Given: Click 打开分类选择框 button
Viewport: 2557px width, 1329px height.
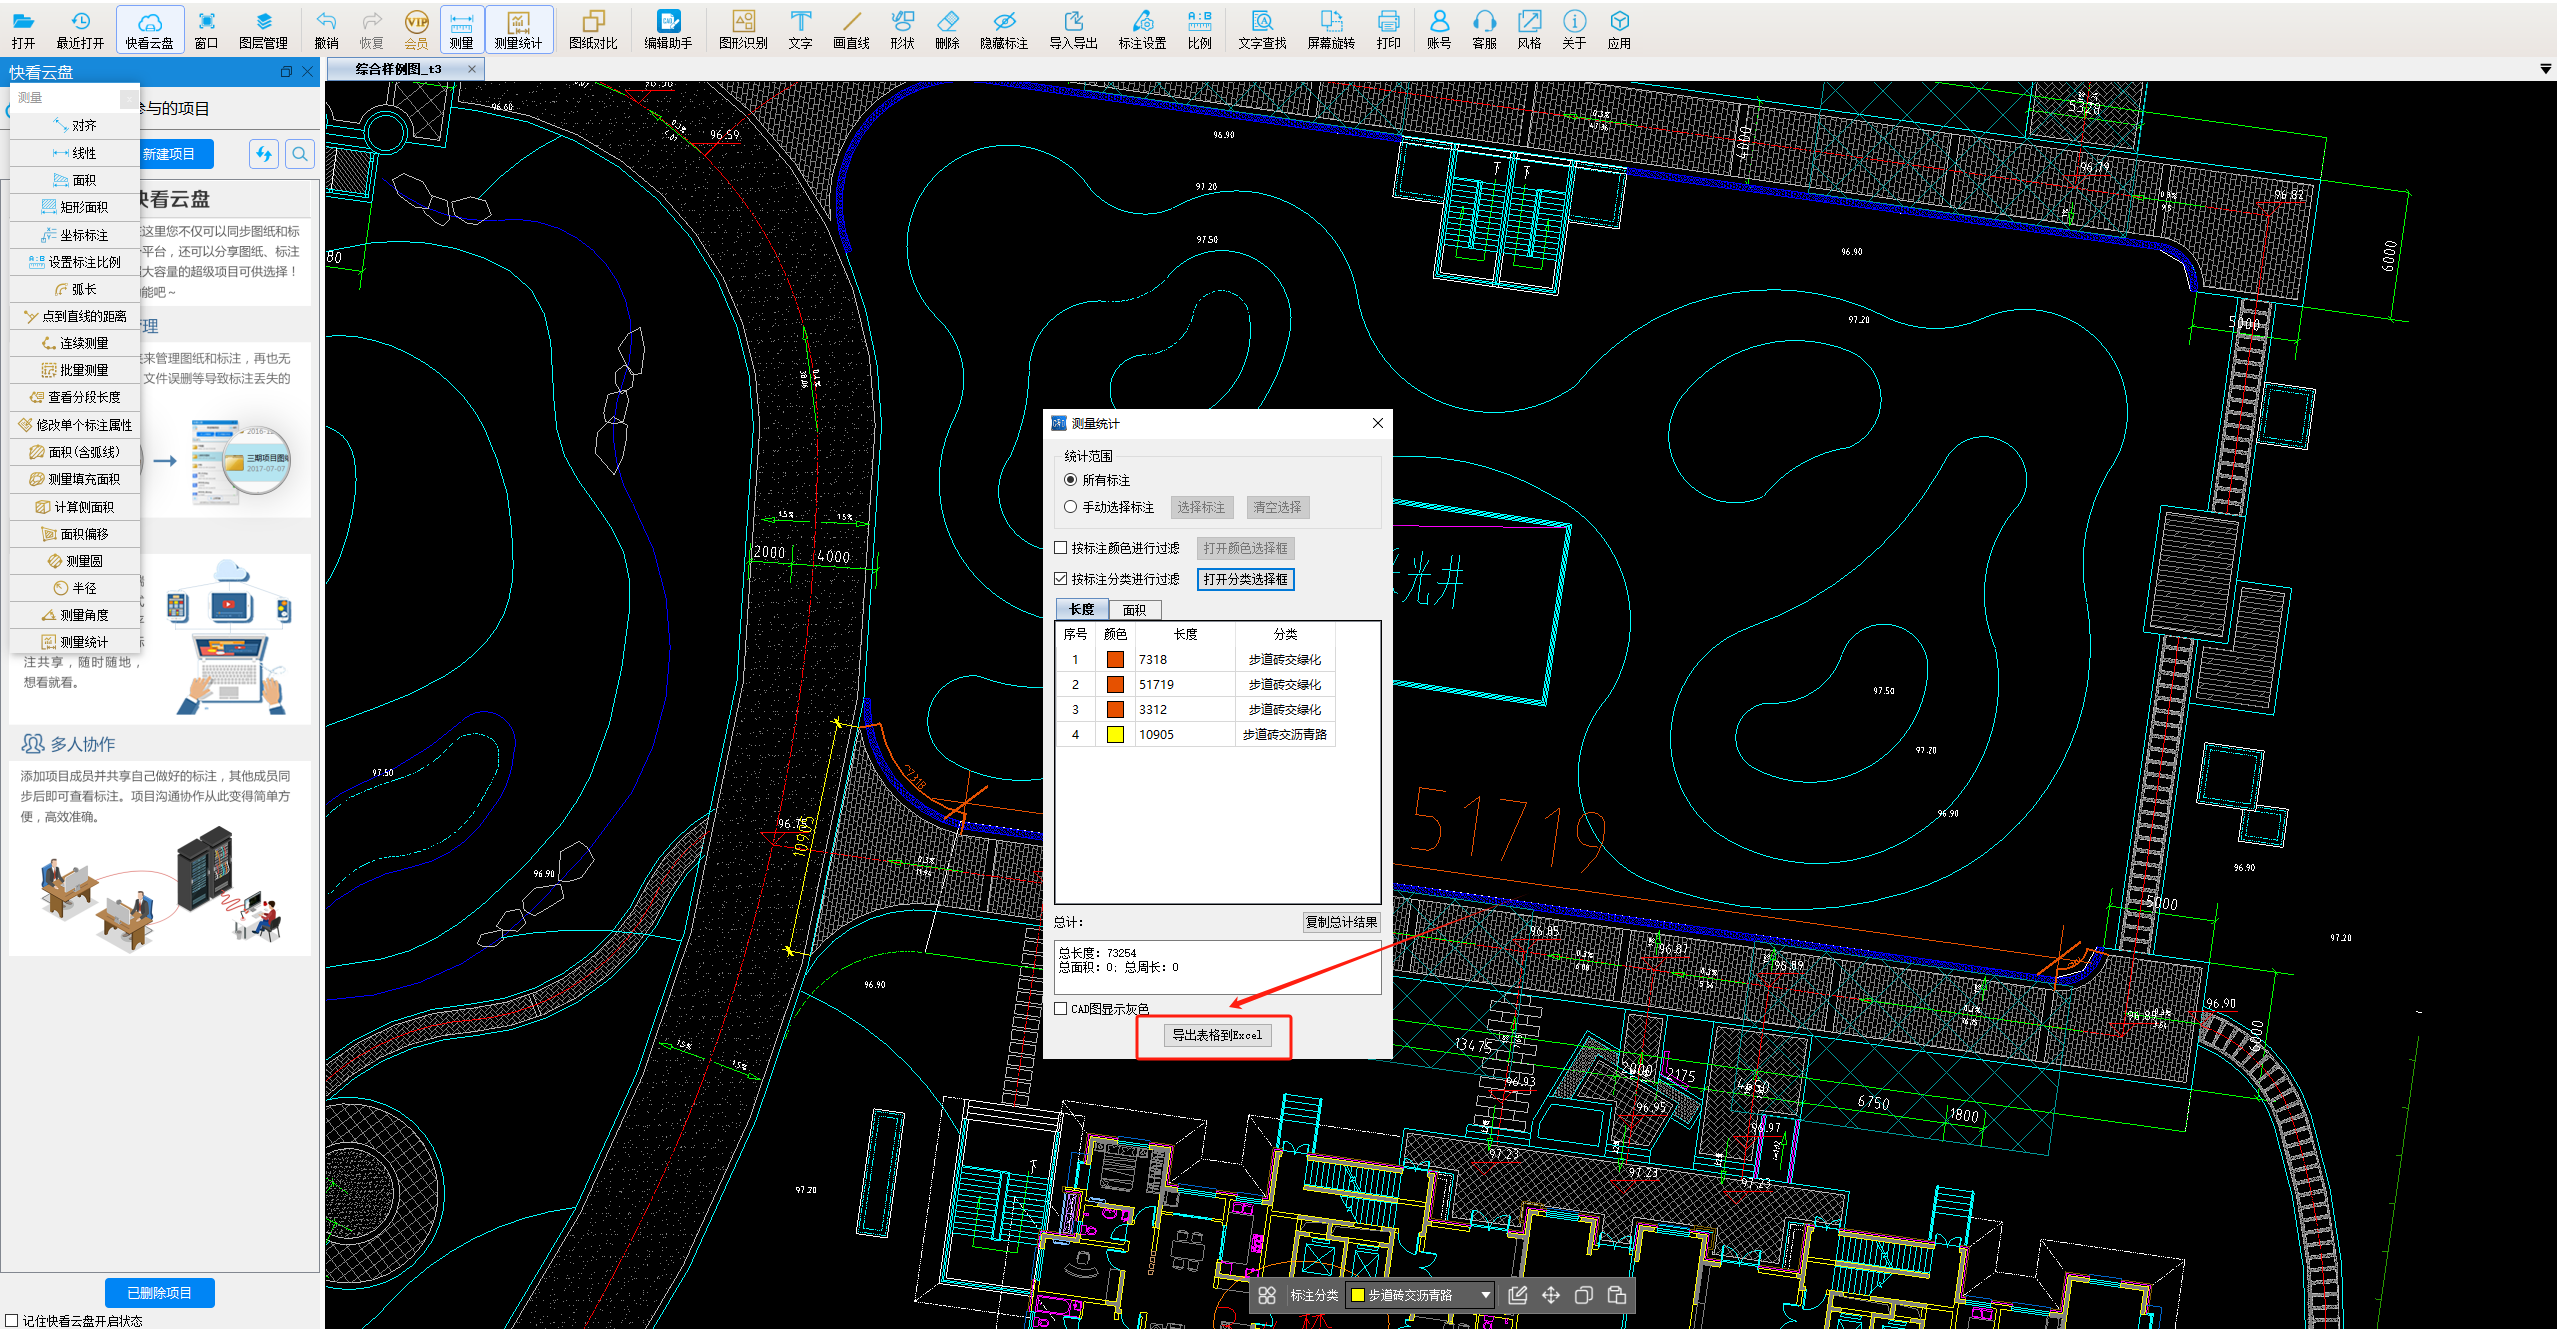Looking at the screenshot, I should pos(1245,579).
